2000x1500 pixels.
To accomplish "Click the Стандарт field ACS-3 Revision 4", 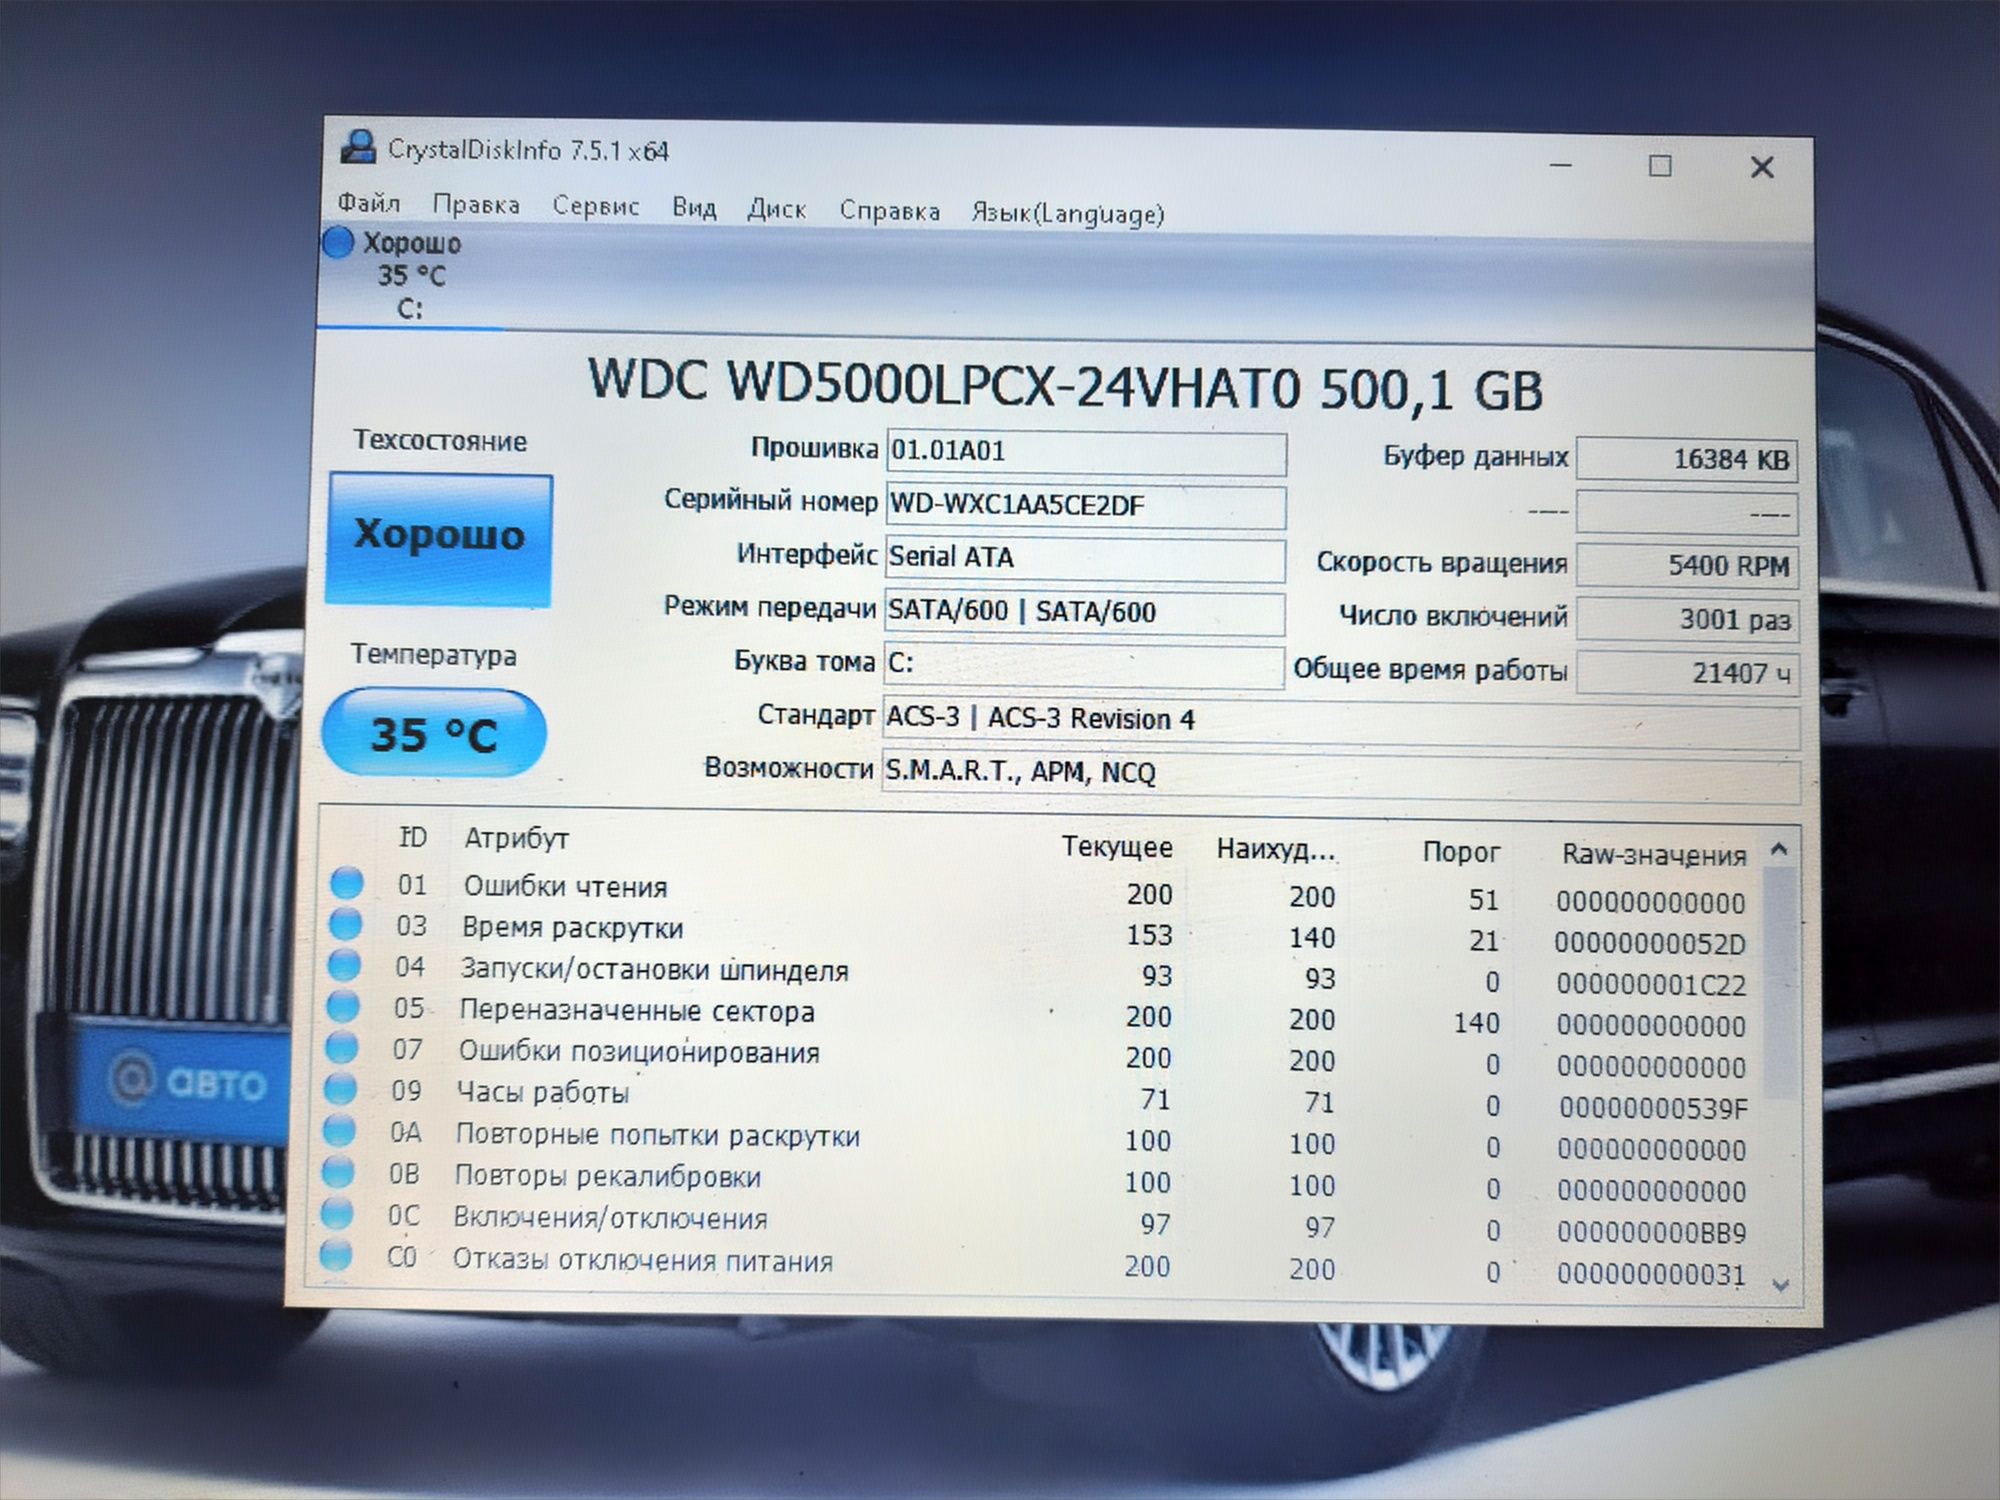I will (1342, 723).
